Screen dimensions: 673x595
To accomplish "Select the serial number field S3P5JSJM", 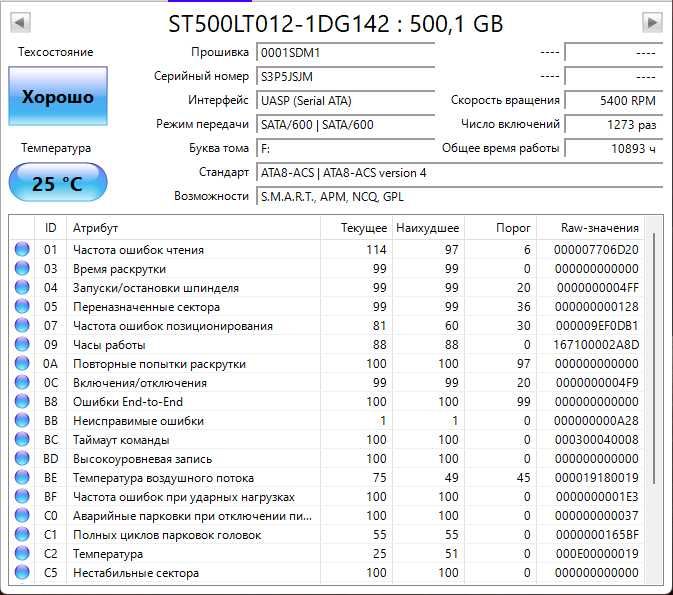I will (x=346, y=77).
